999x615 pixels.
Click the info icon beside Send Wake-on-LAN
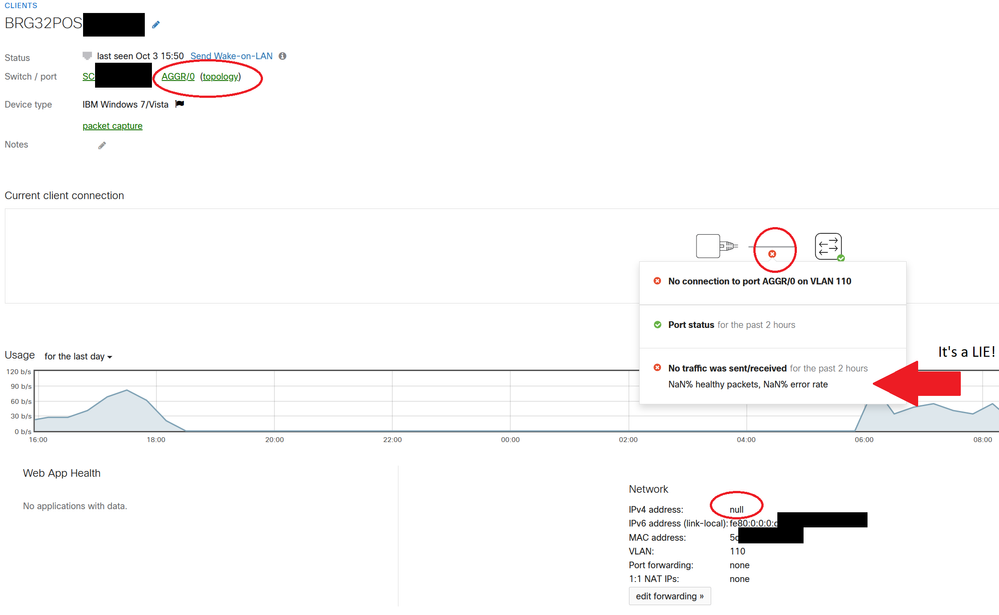click(283, 56)
